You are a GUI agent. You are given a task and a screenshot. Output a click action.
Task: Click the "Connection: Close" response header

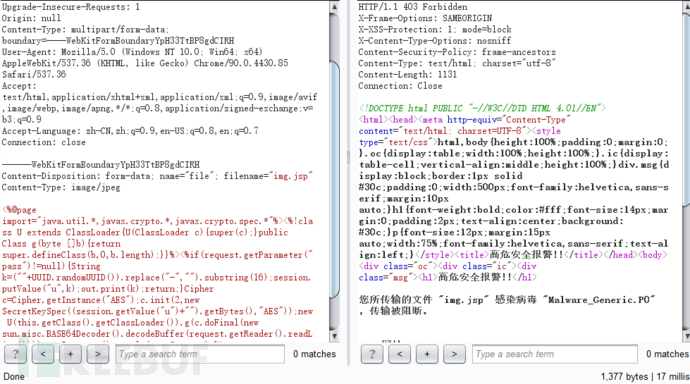pos(400,86)
